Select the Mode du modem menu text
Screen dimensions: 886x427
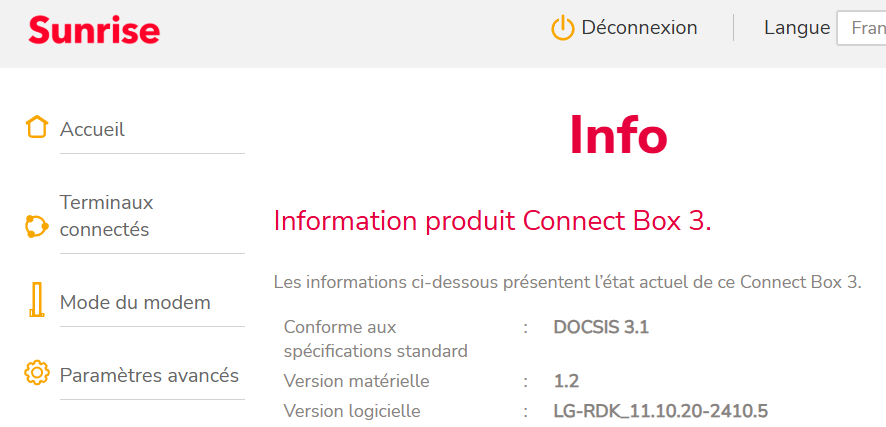(135, 302)
